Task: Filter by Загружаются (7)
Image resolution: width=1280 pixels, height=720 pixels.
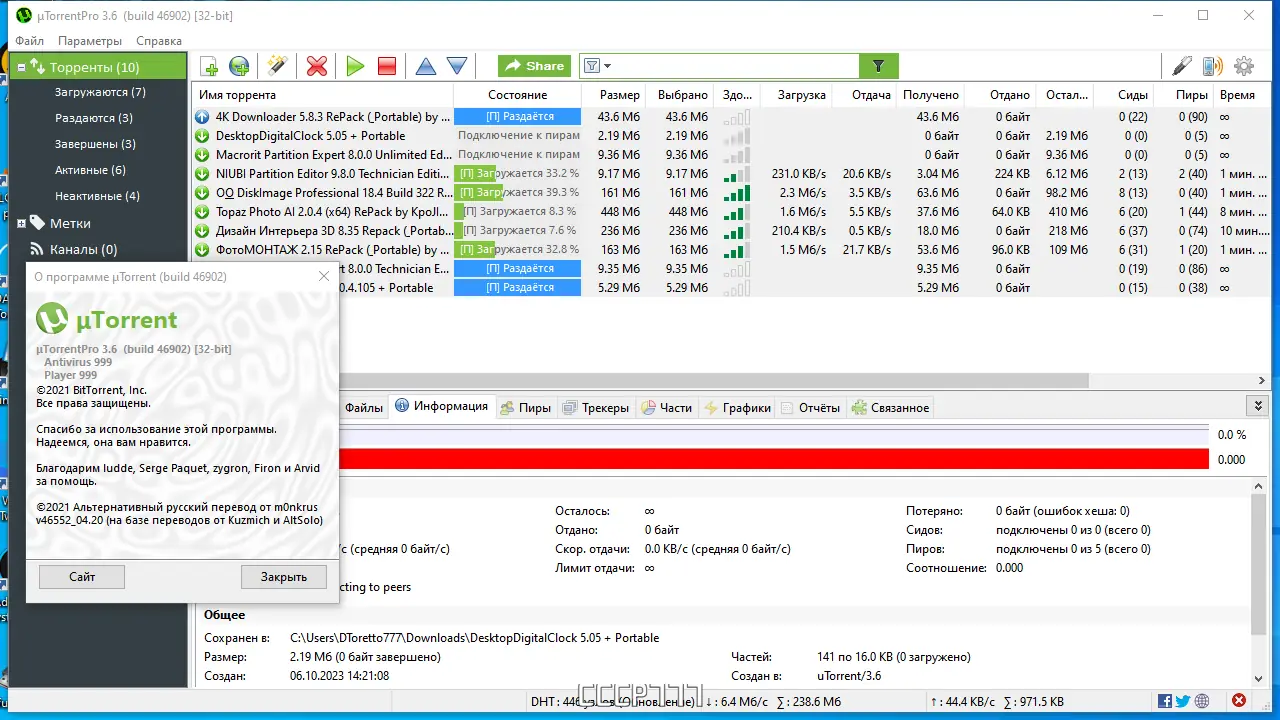Action: 100,92
